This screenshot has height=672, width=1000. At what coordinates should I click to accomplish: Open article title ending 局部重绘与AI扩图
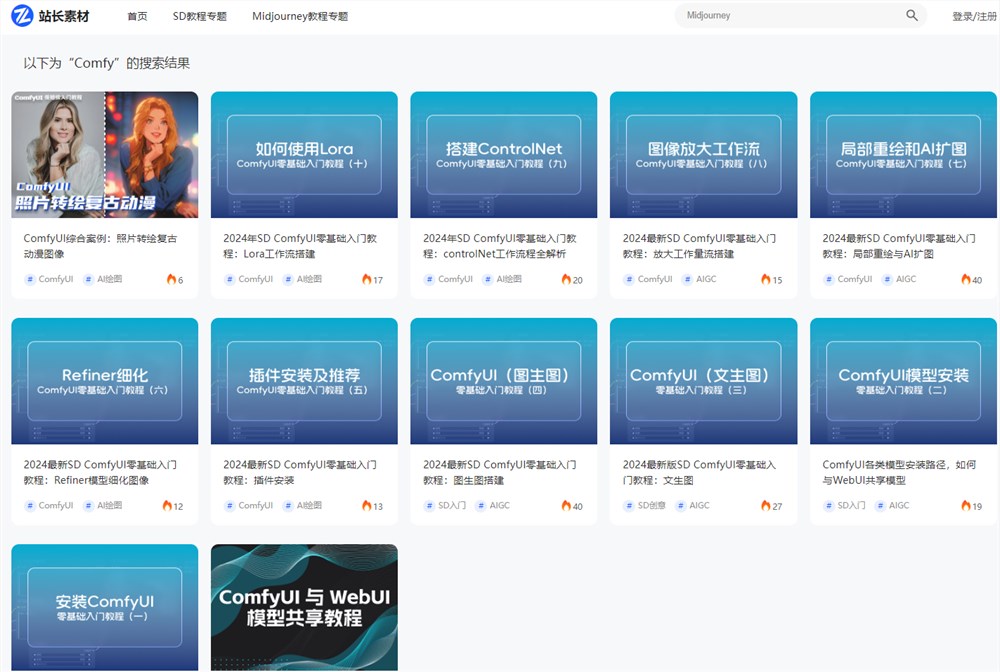pos(899,246)
